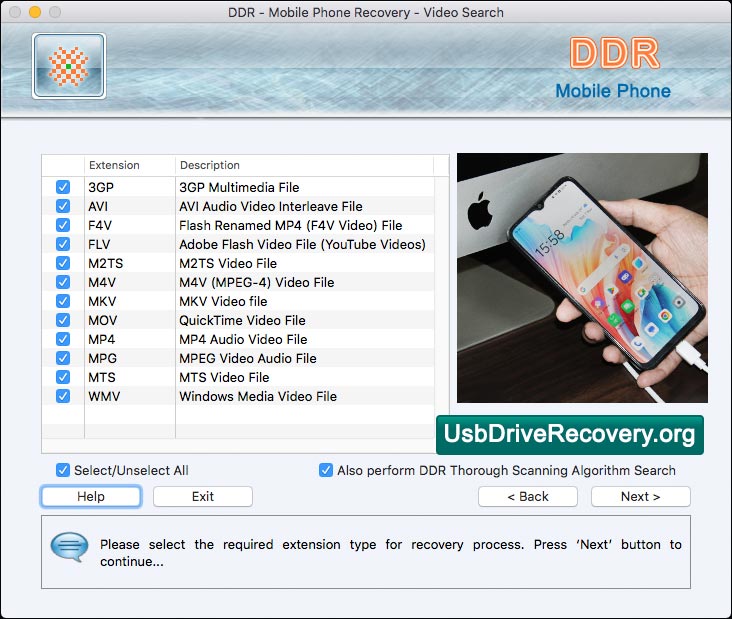Screen dimensions: 732x619
Task: Click the speech bubble info icon
Action: [69, 547]
